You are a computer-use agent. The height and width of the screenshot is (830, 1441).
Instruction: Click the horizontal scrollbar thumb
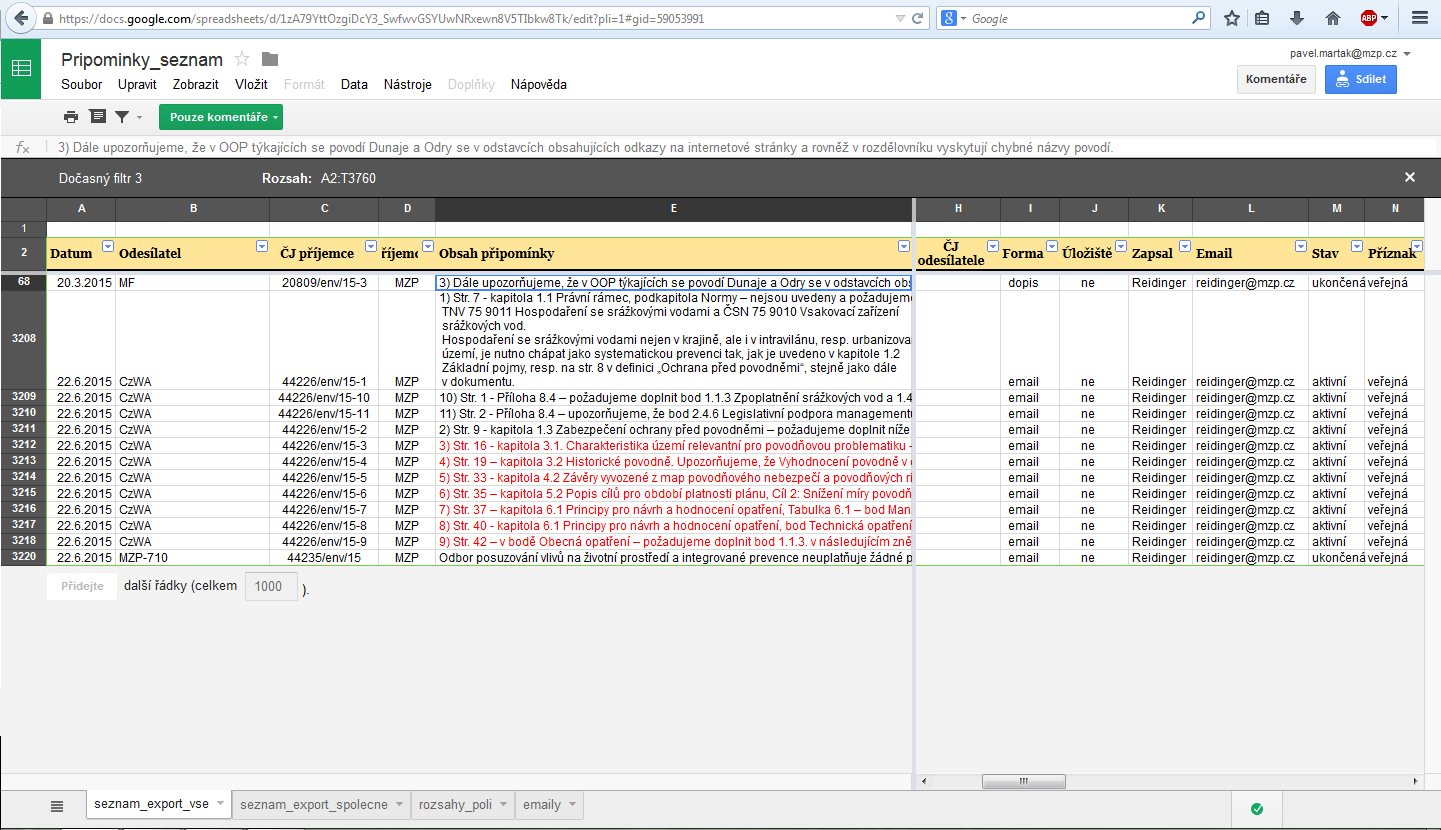[1023, 782]
